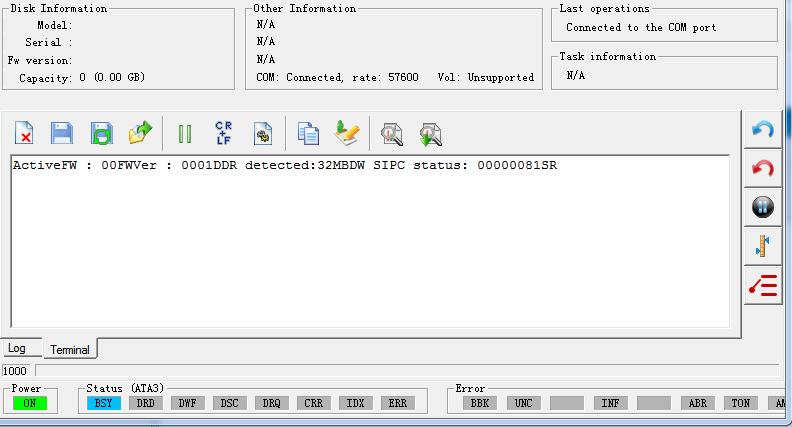Image resolution: width=792 pixels, height=427 pixels.
Task: Click the input field showing 1000
Action: coord(17,371)
